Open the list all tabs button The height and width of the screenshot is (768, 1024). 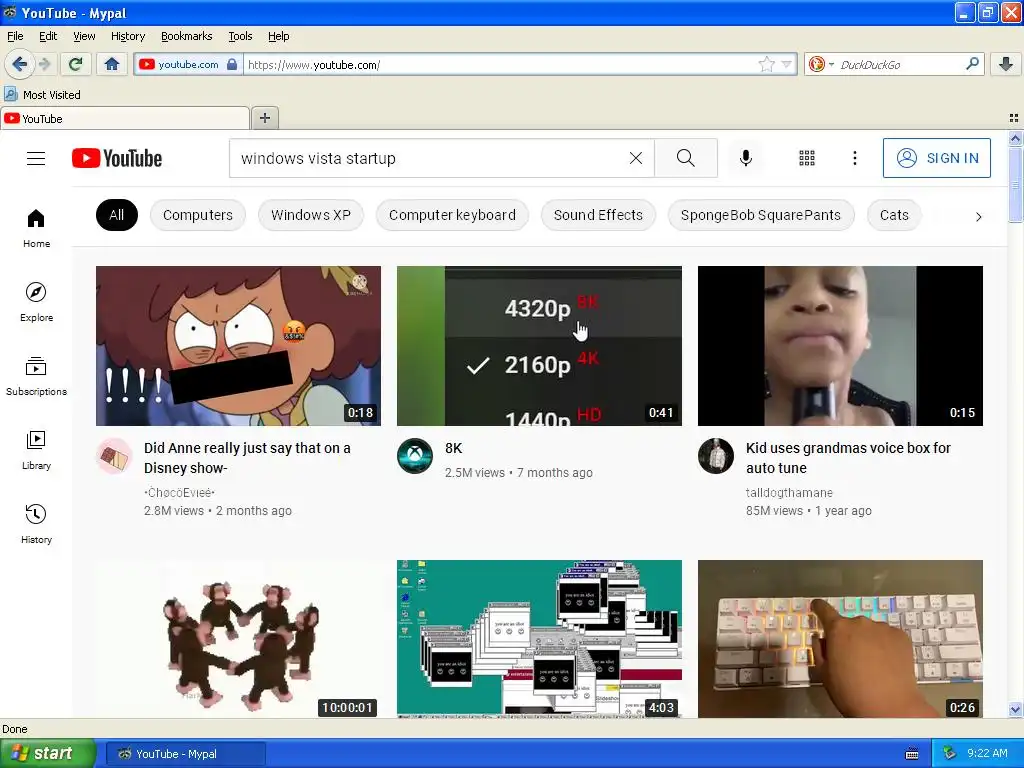pyautogui.click(x=1014, y=118)
